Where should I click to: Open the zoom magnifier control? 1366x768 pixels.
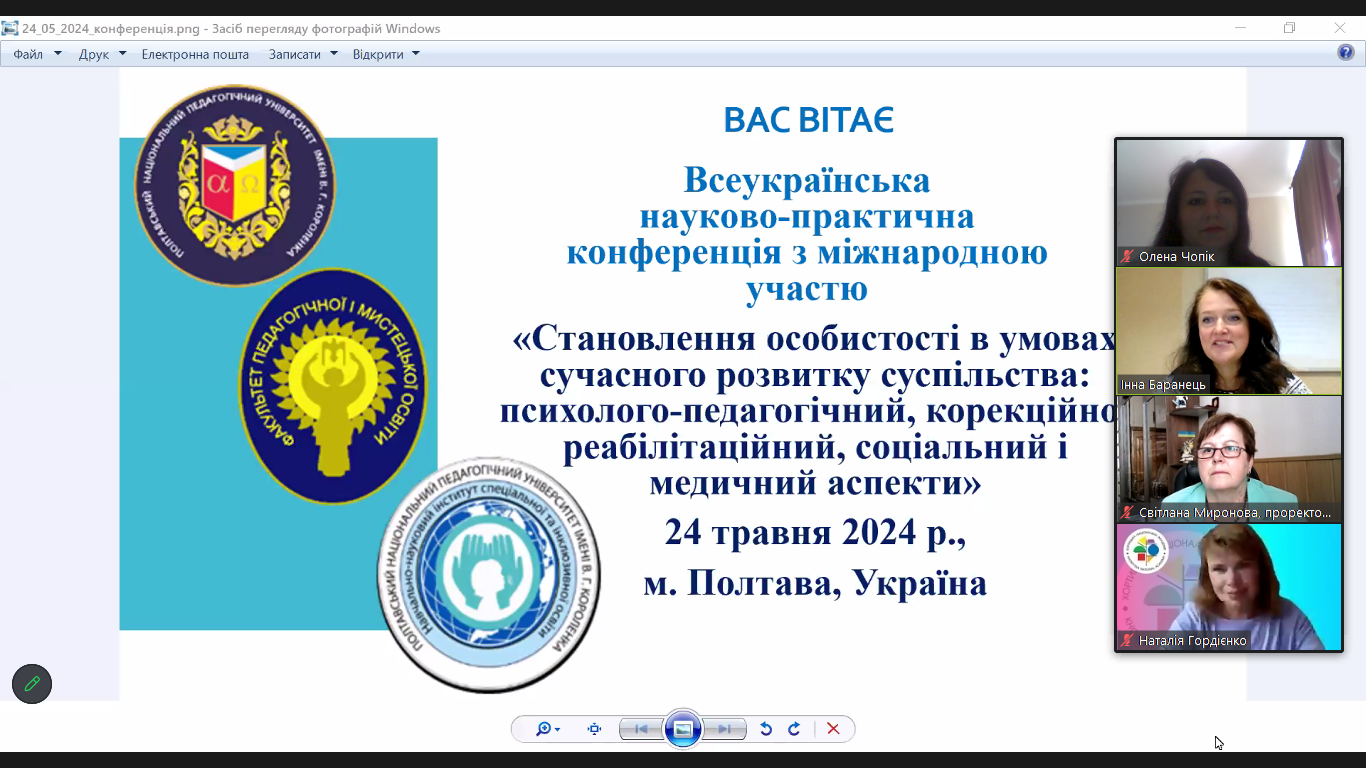click(546, 729)
